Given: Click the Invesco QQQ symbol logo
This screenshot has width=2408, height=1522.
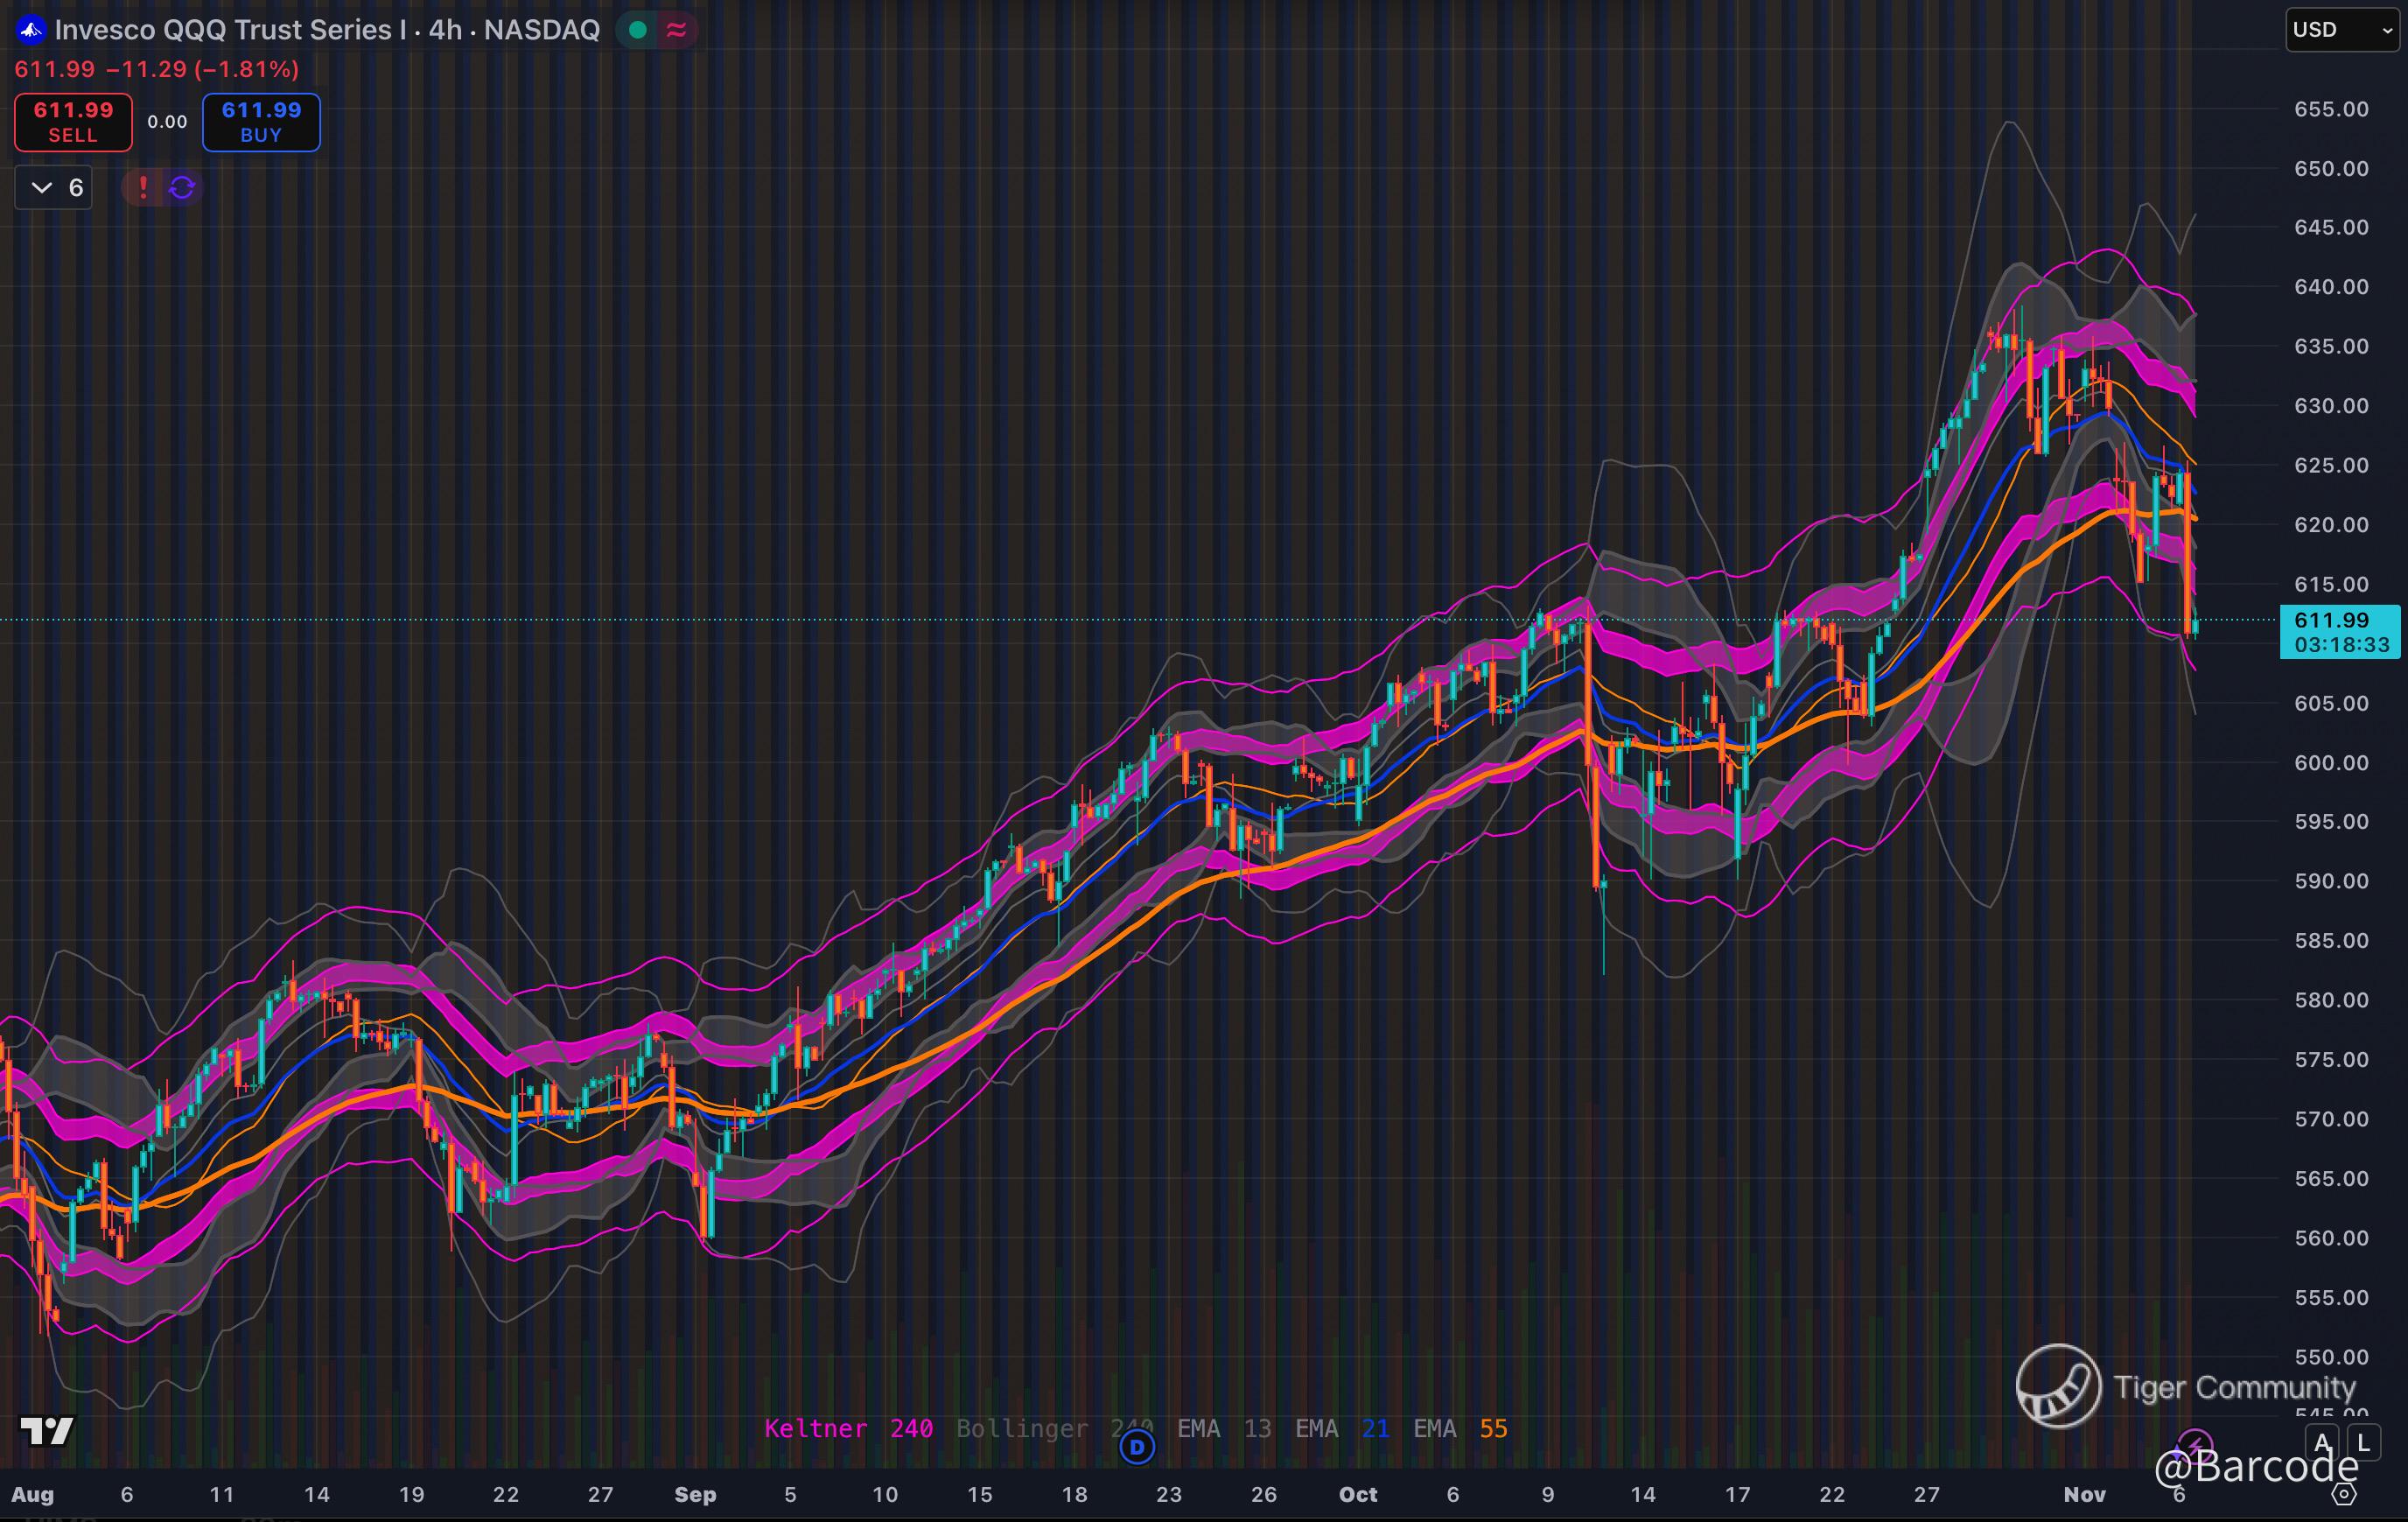Looking at the screenshot, I should 31,30.
